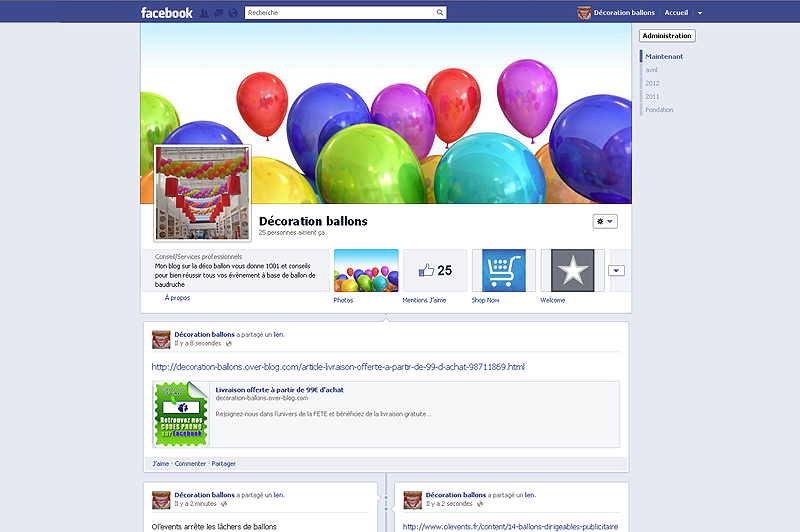Click the Shop Now label
This screenshot has width=800, height=532.
[485, 300]
